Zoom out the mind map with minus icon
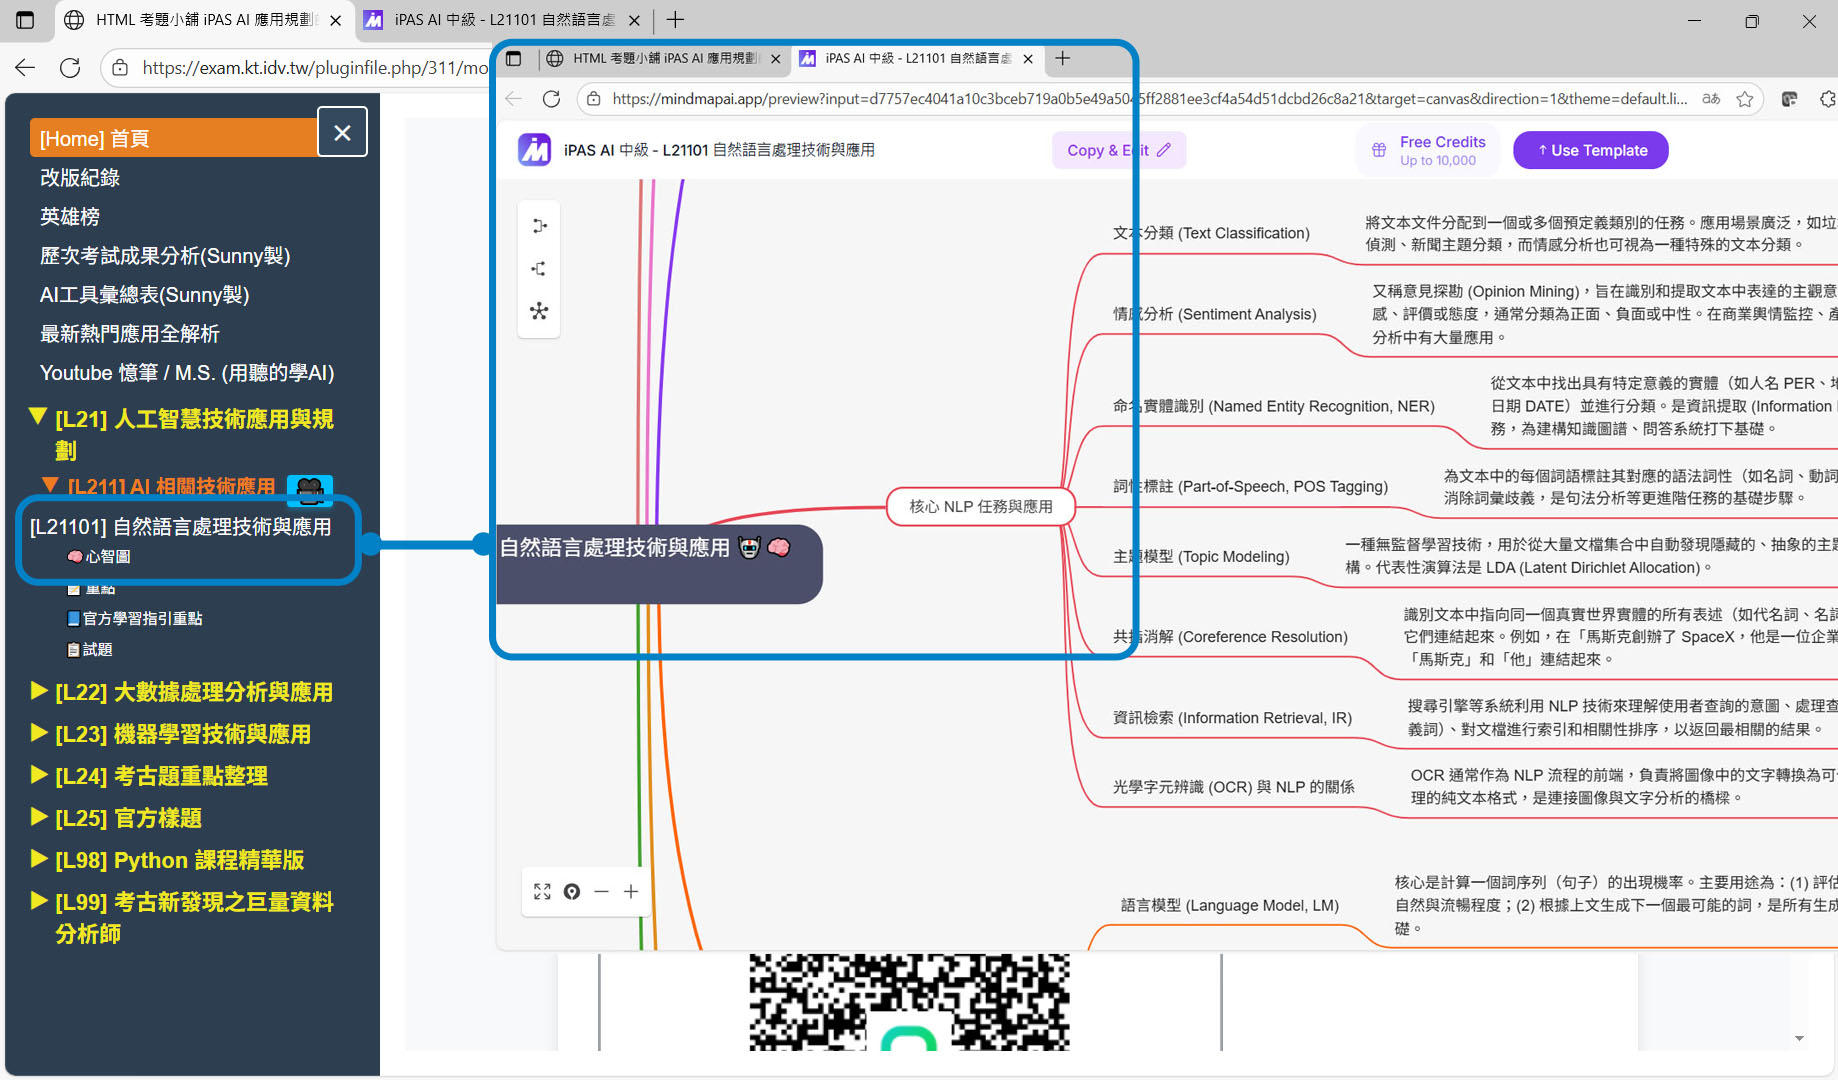Viewport: 1838px width, 1080px height. pyautogui.click(x=601, y=891)
